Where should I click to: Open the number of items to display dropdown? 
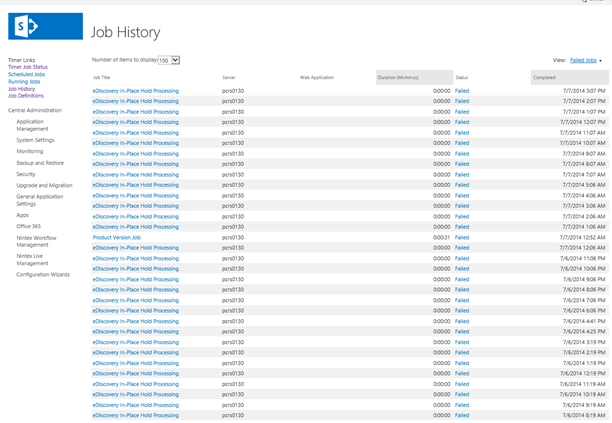(169, 60)
